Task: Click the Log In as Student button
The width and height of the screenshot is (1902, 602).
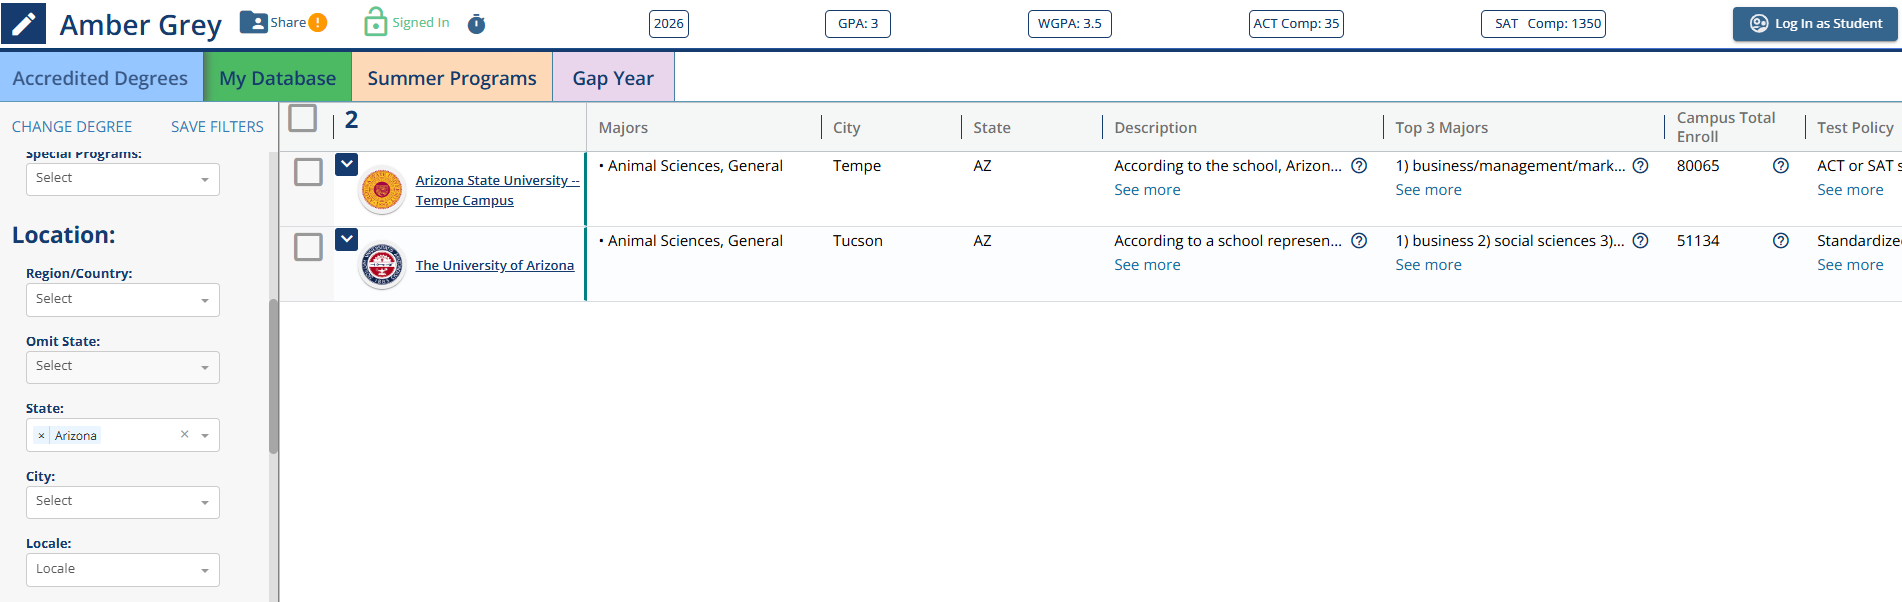Action: (x=1815, y=24)
